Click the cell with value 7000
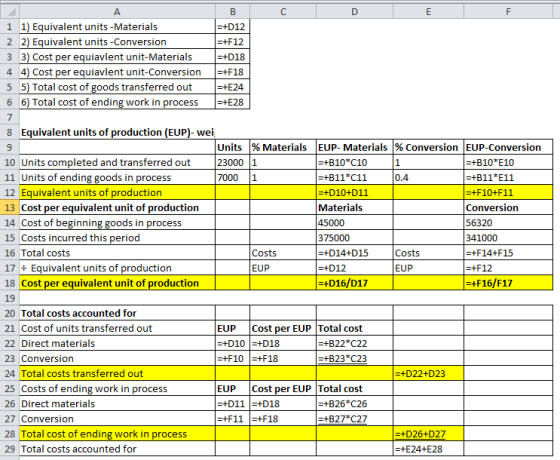This screenshot has height=460, width=560. (x=232, y=178)
